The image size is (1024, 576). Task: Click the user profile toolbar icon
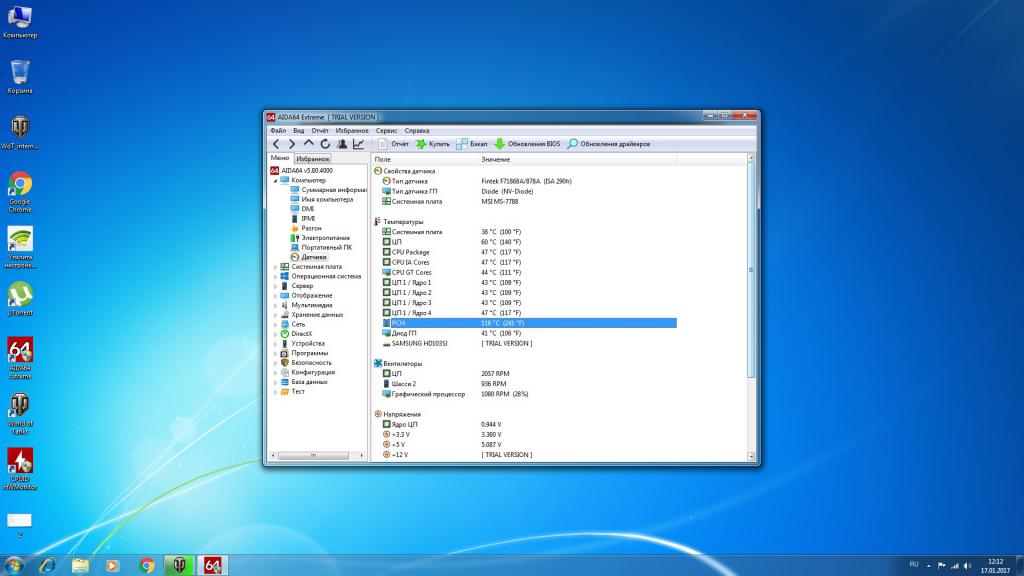(x=342, y=144)
